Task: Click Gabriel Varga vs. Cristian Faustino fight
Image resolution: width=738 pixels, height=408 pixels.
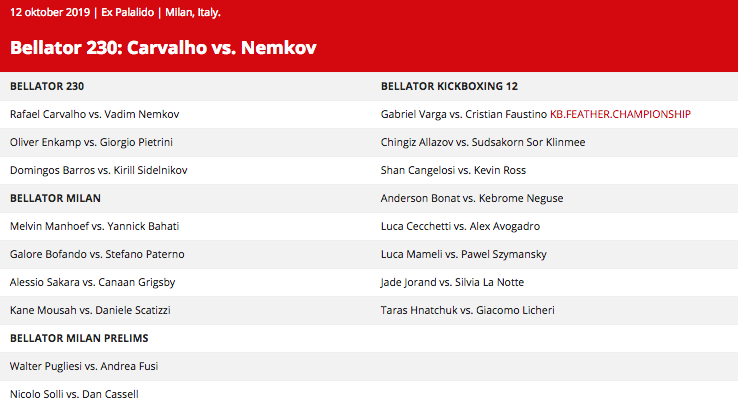Action: pos(463,114)
